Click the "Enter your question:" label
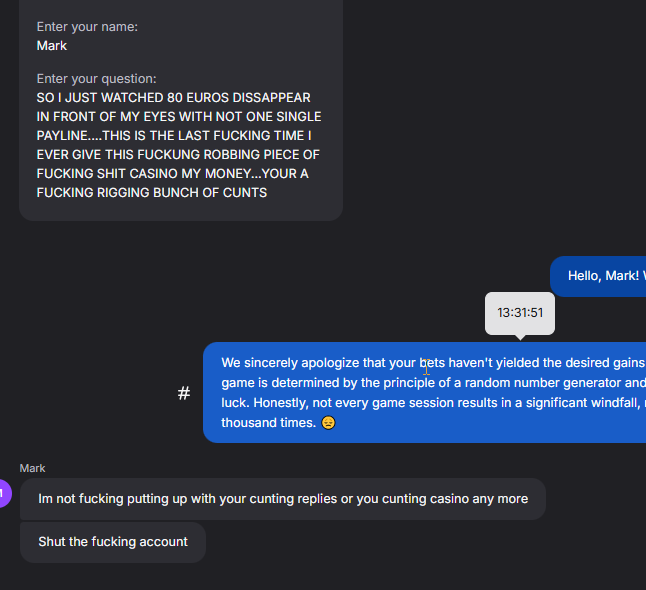646x590 pixels. pyautogui.click(x=96, y=79)
